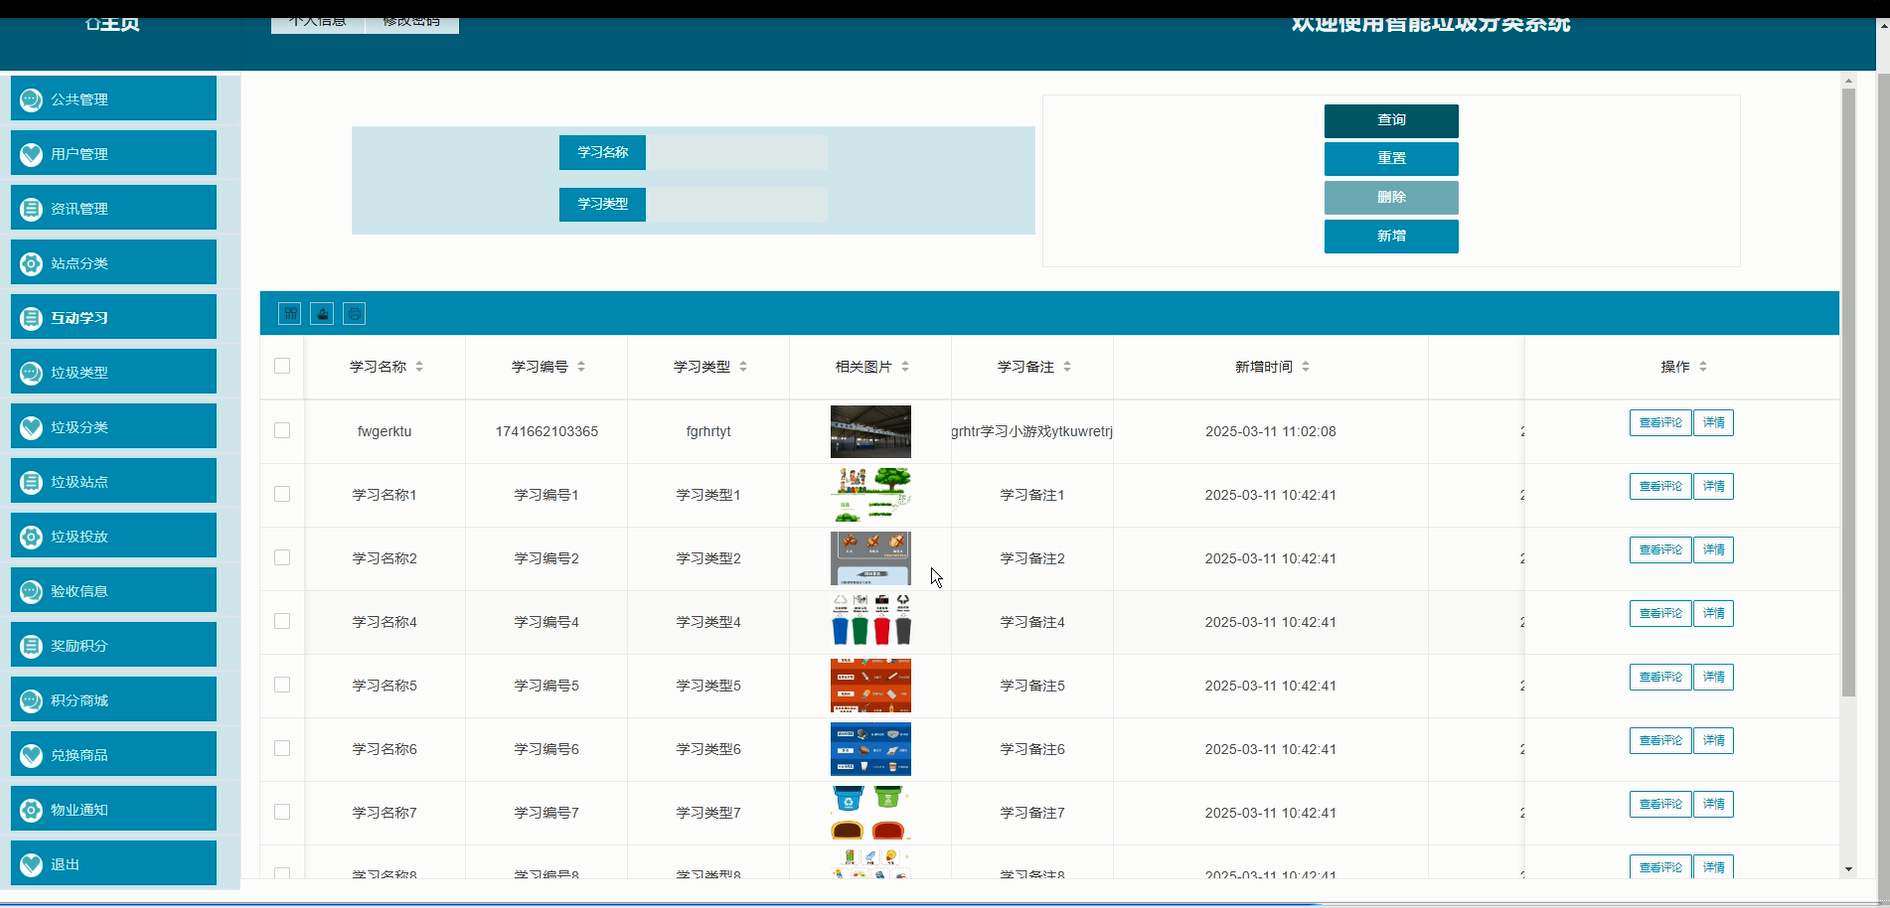This screenshot has height=908, width=1890.
Task: Select the 垃圾类型 gear icon in sidebar
Action: pyautogui.click(x=29, y=372)
